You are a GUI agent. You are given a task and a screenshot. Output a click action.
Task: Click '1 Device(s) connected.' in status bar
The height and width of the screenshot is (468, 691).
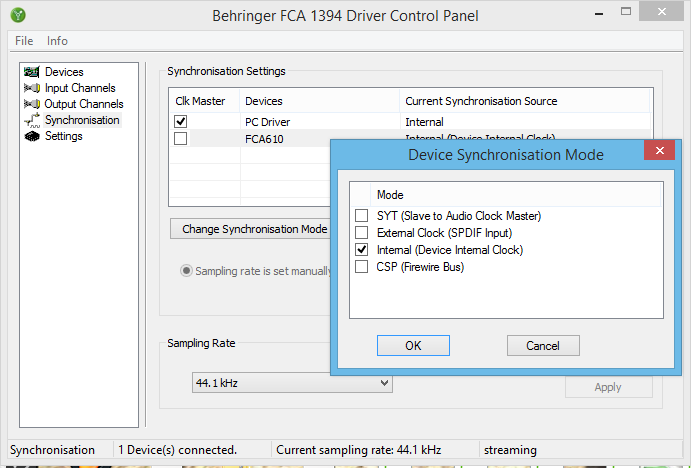click(x=177, y=450)
